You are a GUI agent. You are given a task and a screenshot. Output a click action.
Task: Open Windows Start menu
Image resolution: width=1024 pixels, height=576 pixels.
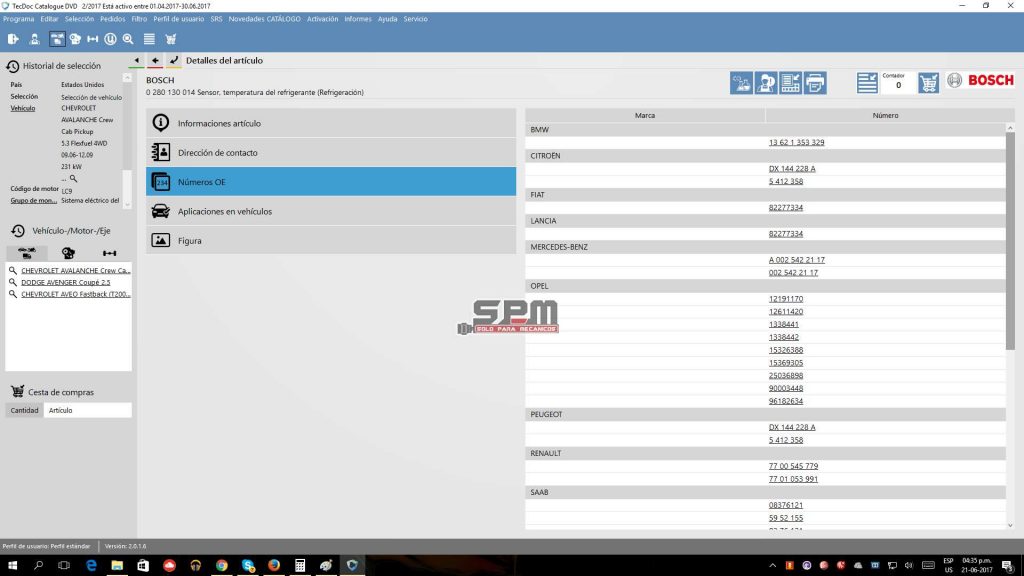(x=12, y=566)
